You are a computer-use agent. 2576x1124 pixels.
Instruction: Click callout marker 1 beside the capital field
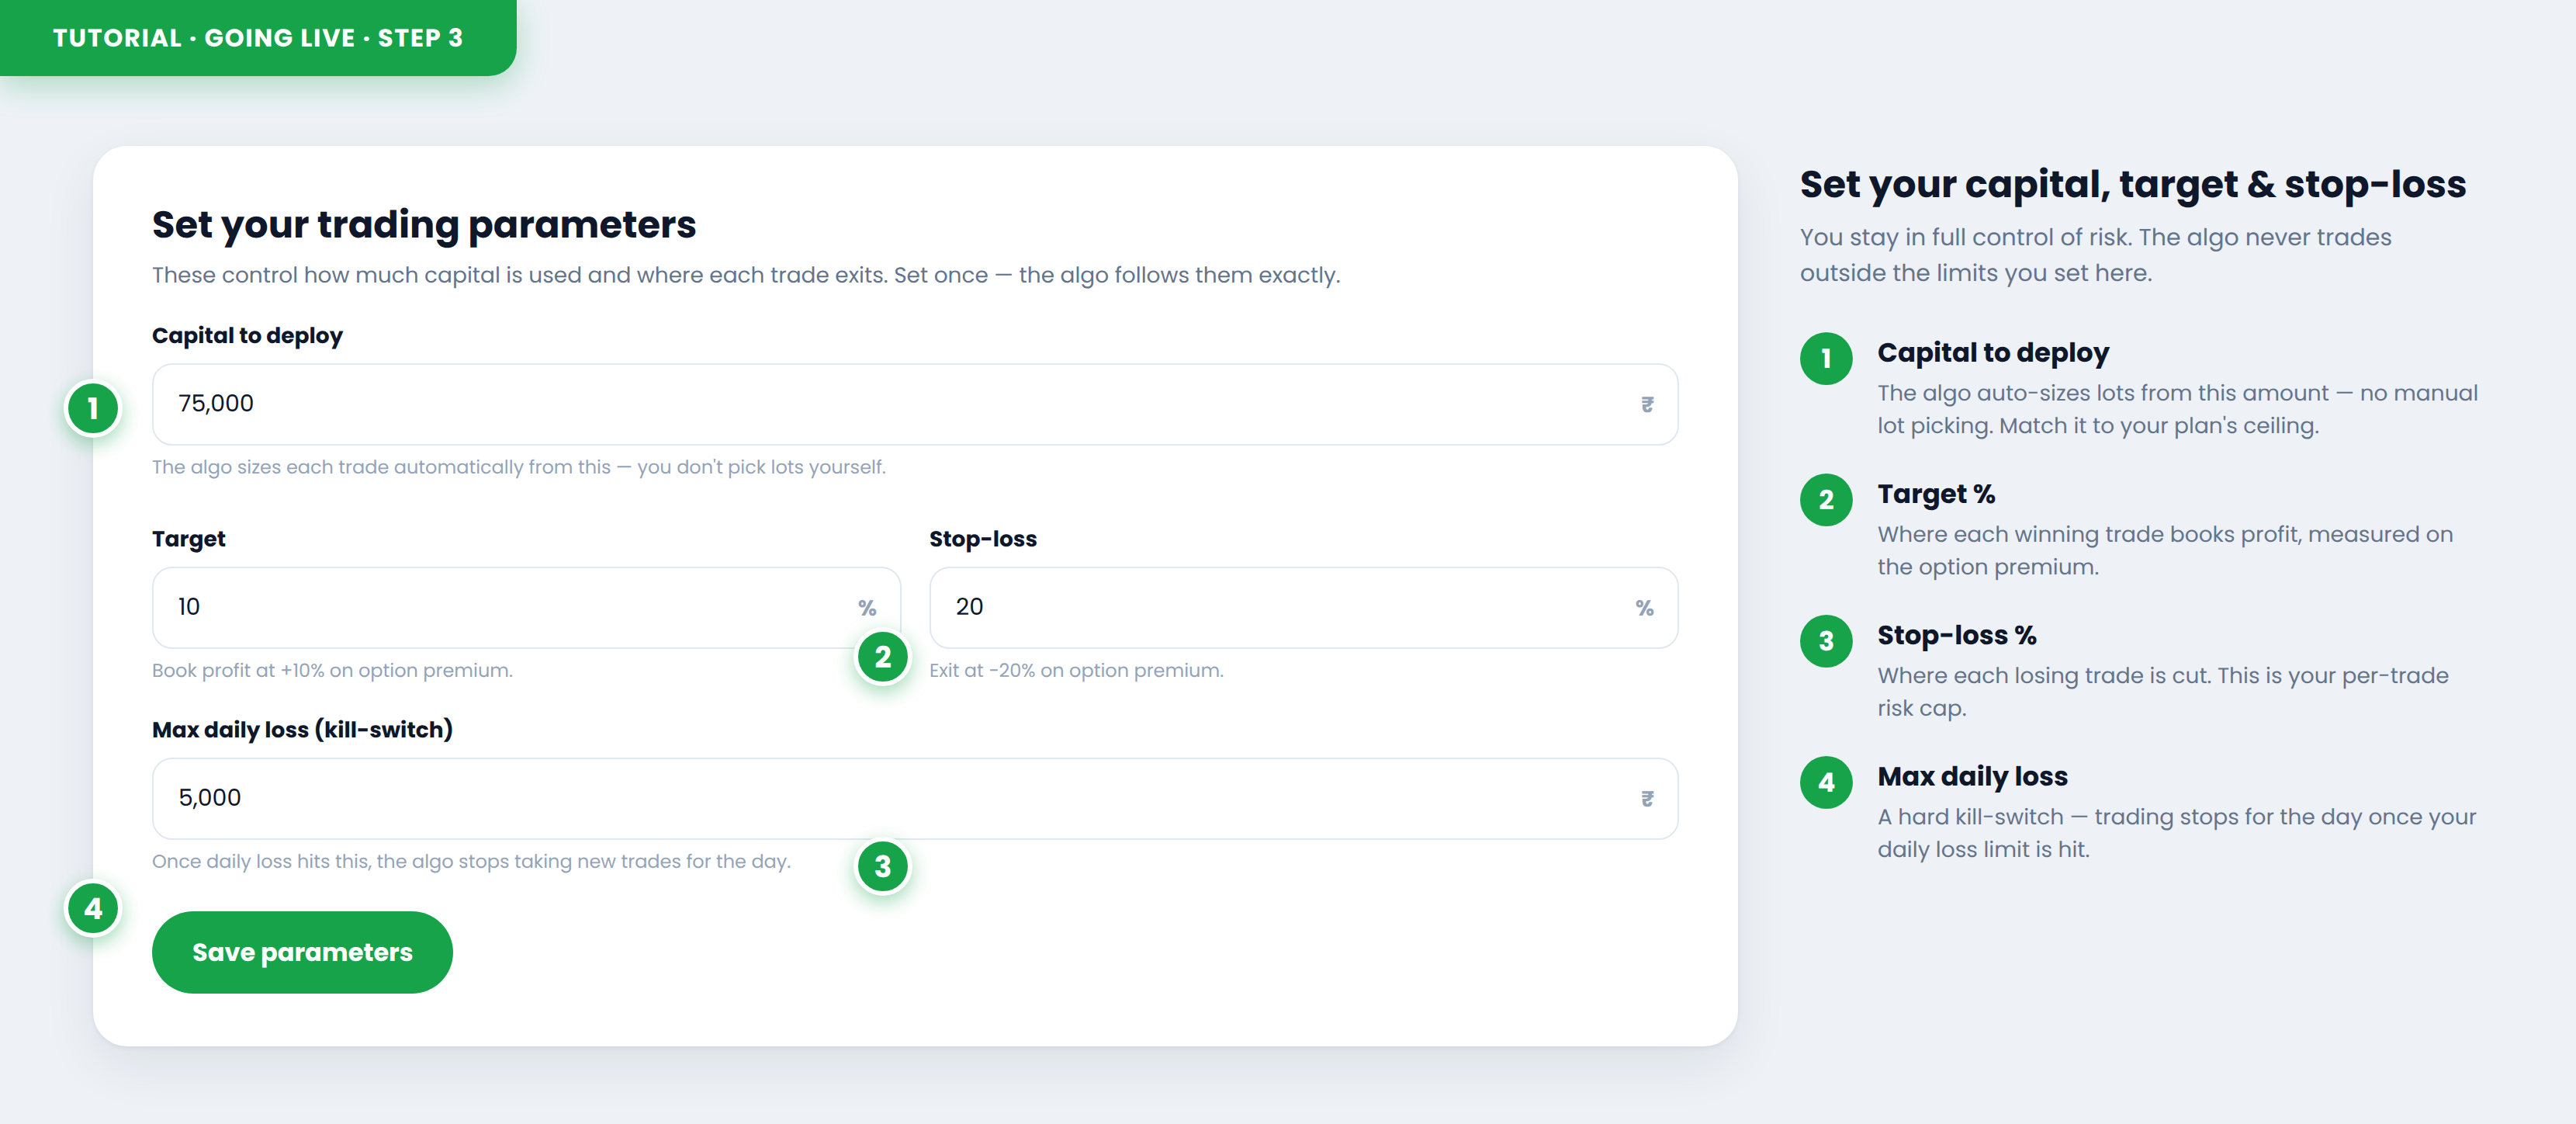tap(93, 408)
